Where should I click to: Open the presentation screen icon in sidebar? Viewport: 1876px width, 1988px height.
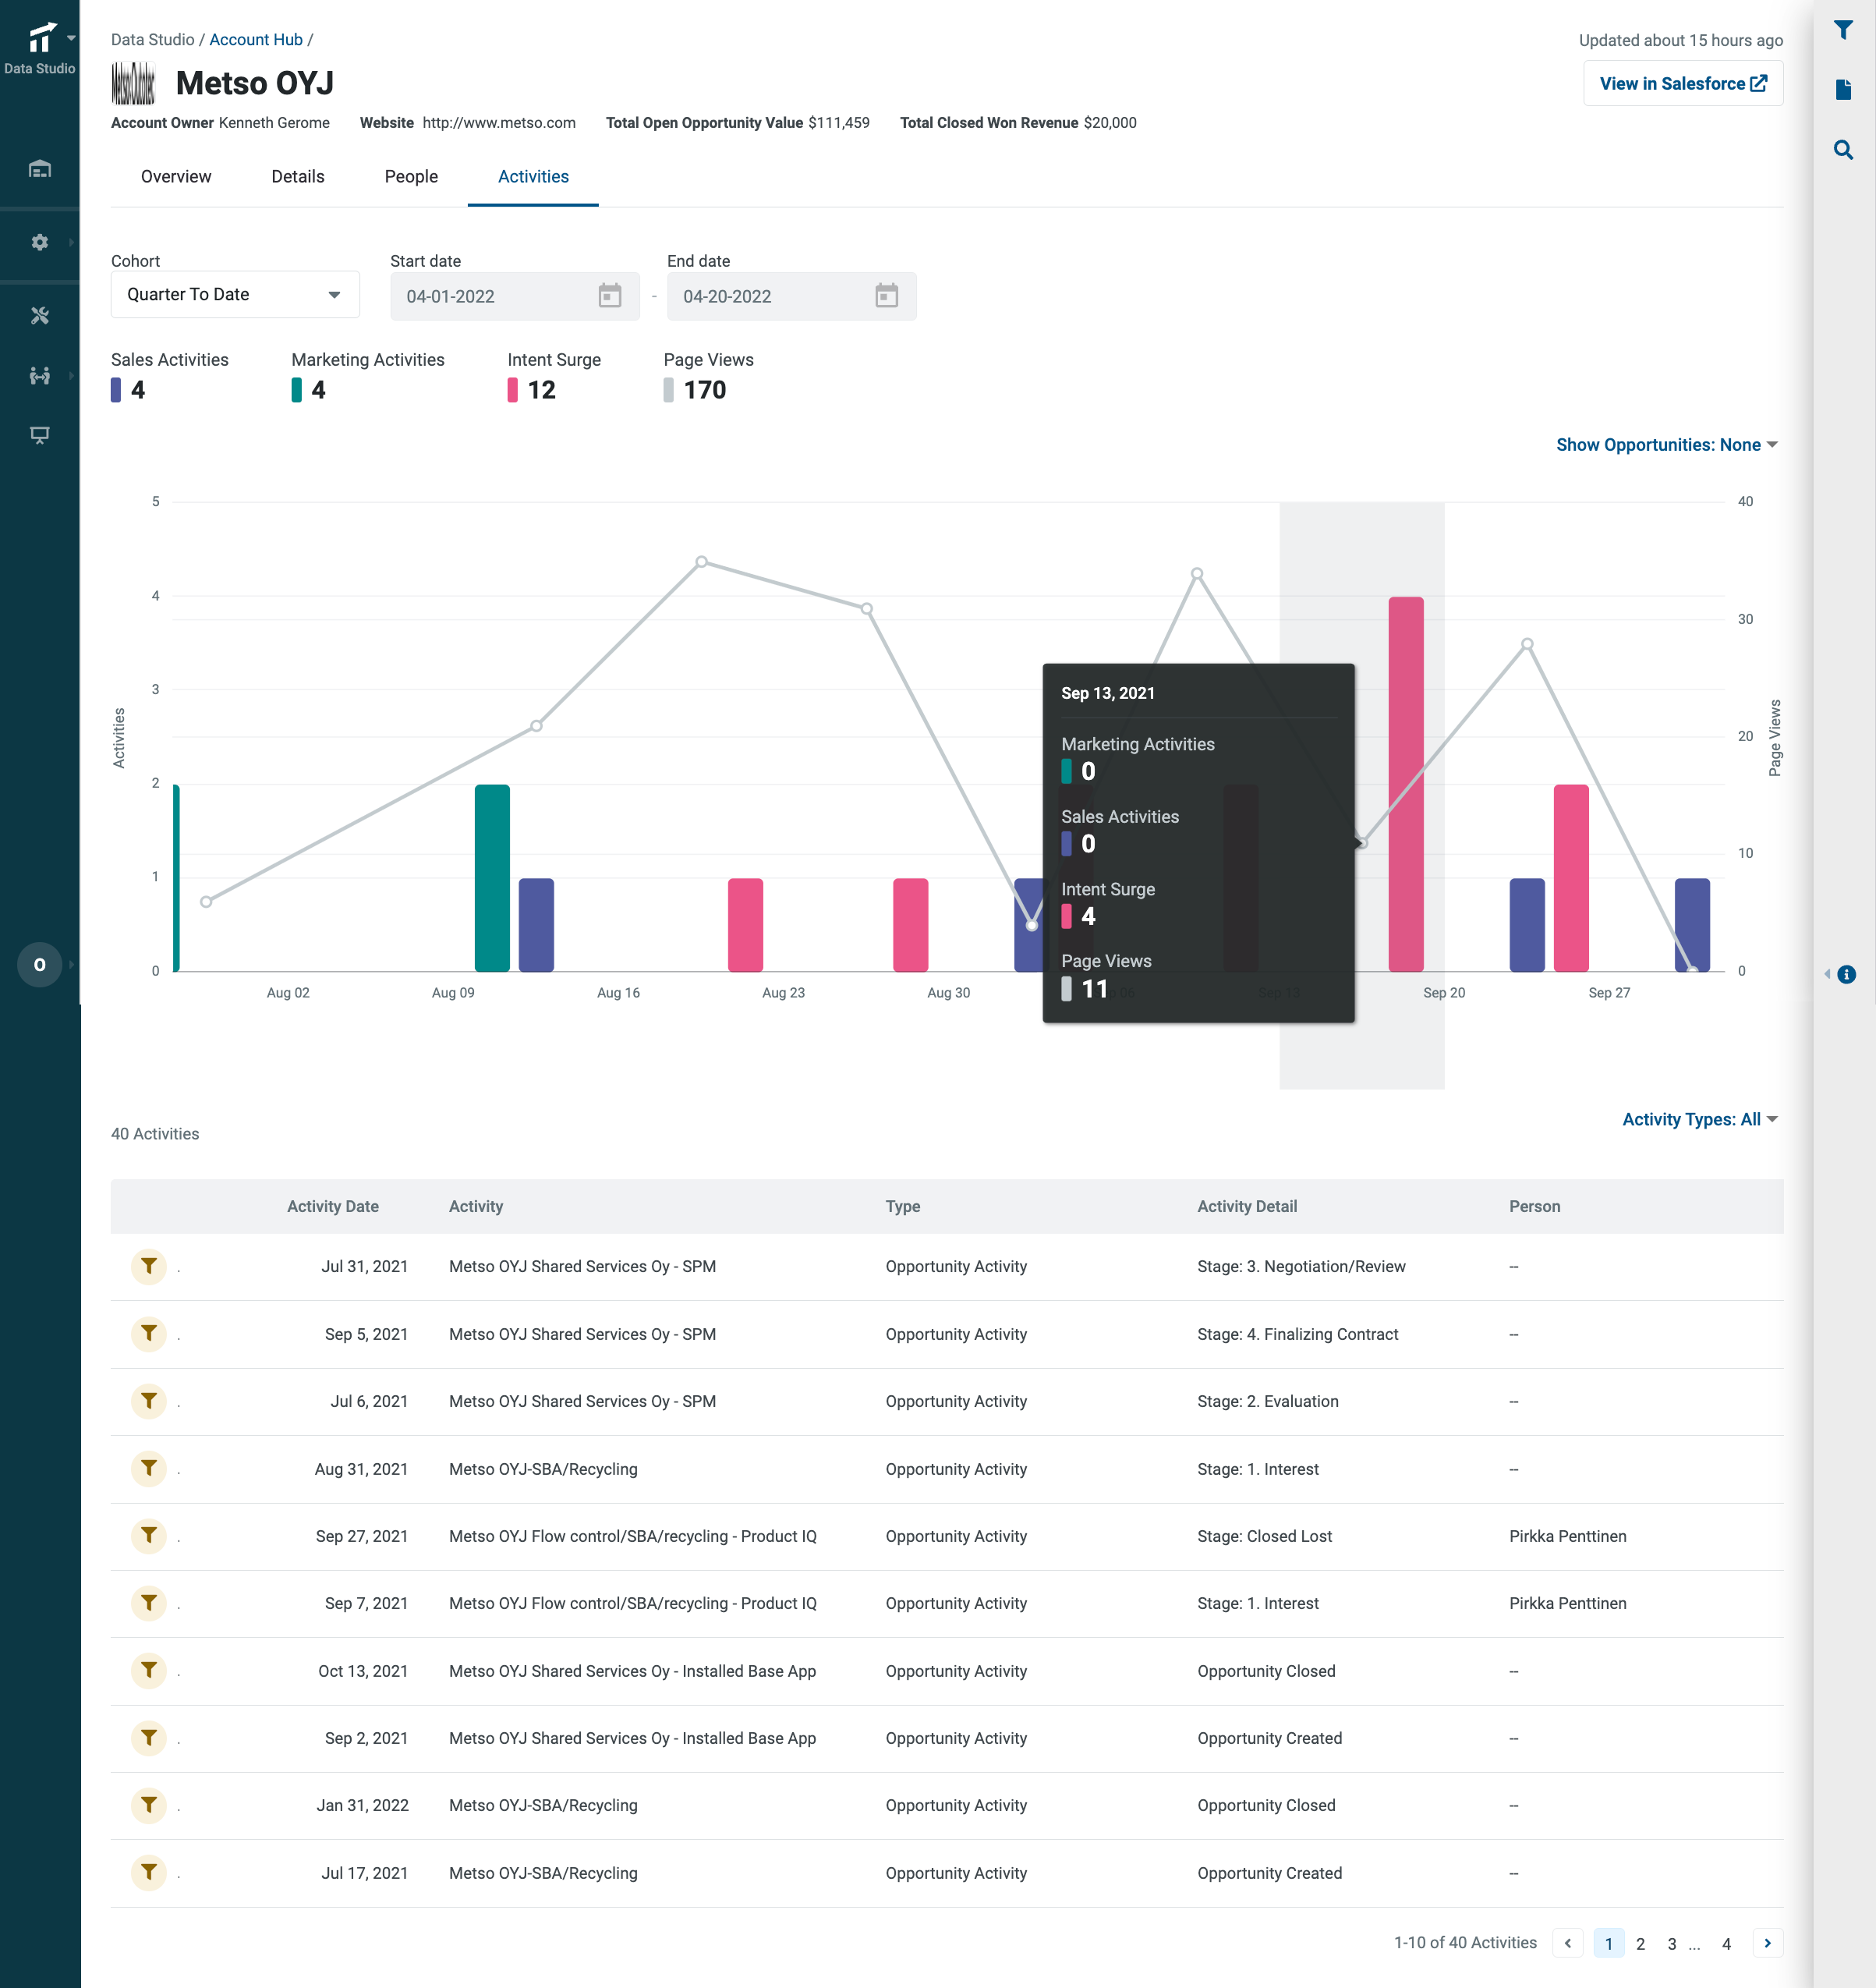point(40,435)
